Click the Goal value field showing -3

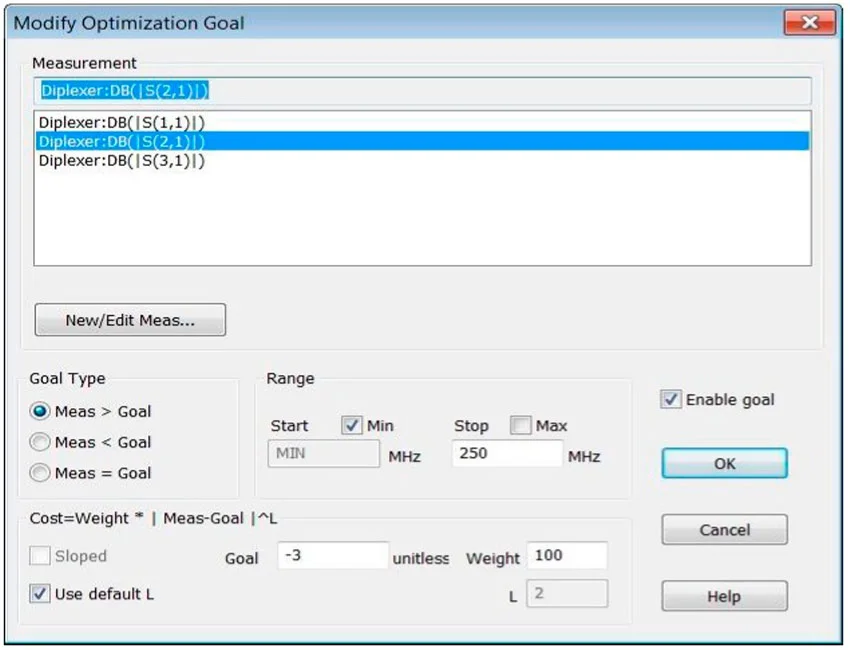pos(332,556)
